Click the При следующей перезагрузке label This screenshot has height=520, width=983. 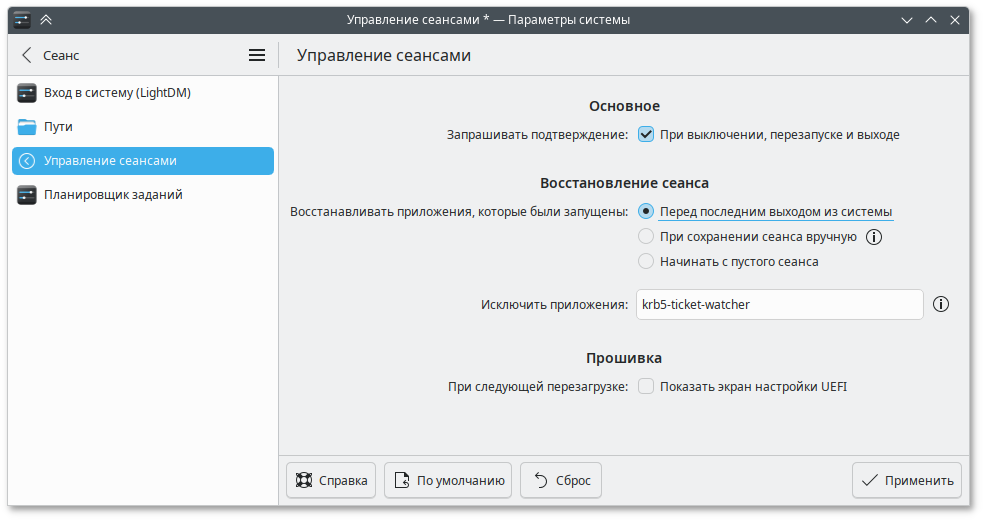(538, 386)
